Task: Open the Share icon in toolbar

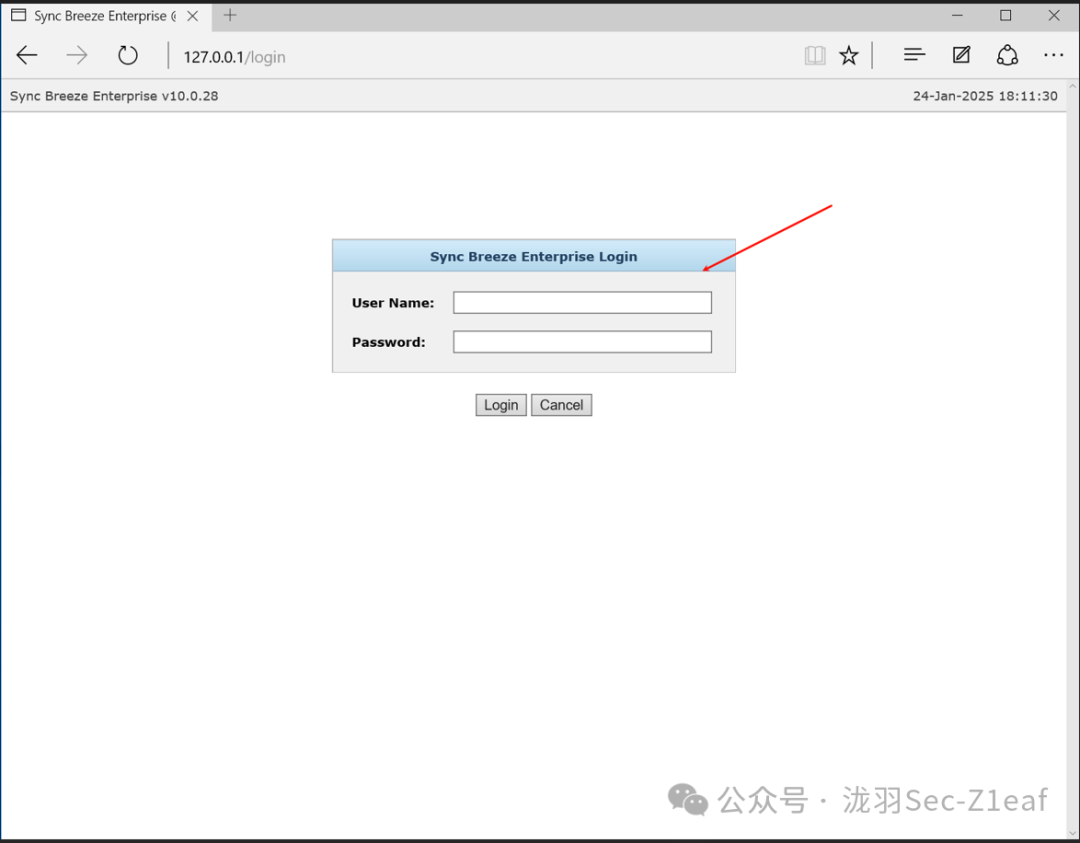Action: tap(1007, 55)
